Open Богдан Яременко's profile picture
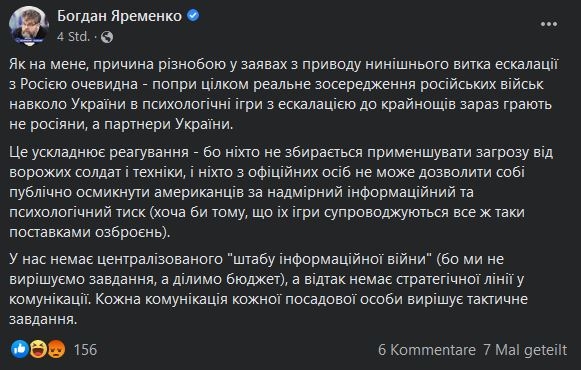The height and width of the screenshot is (370, 581). 29,26
